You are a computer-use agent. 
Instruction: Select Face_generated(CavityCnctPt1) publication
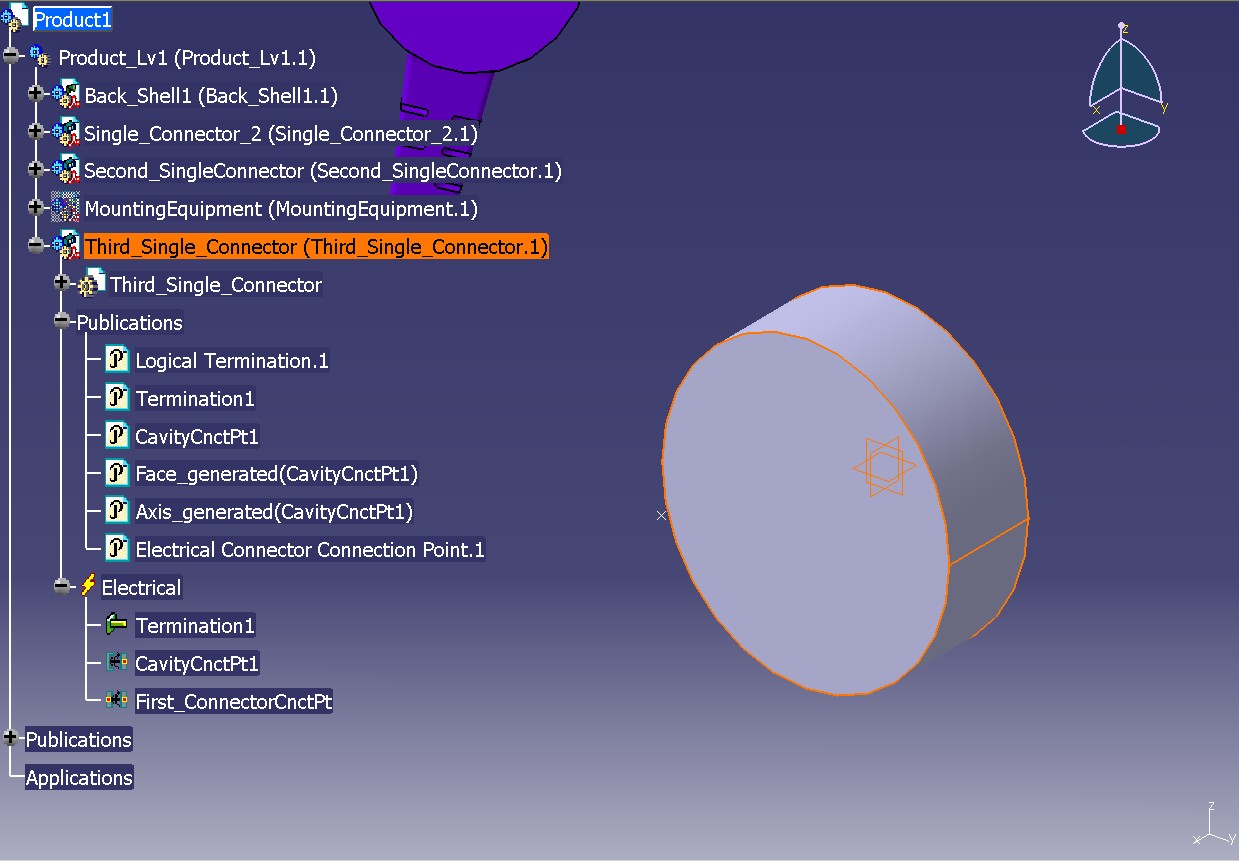click(x=277, y=474)
